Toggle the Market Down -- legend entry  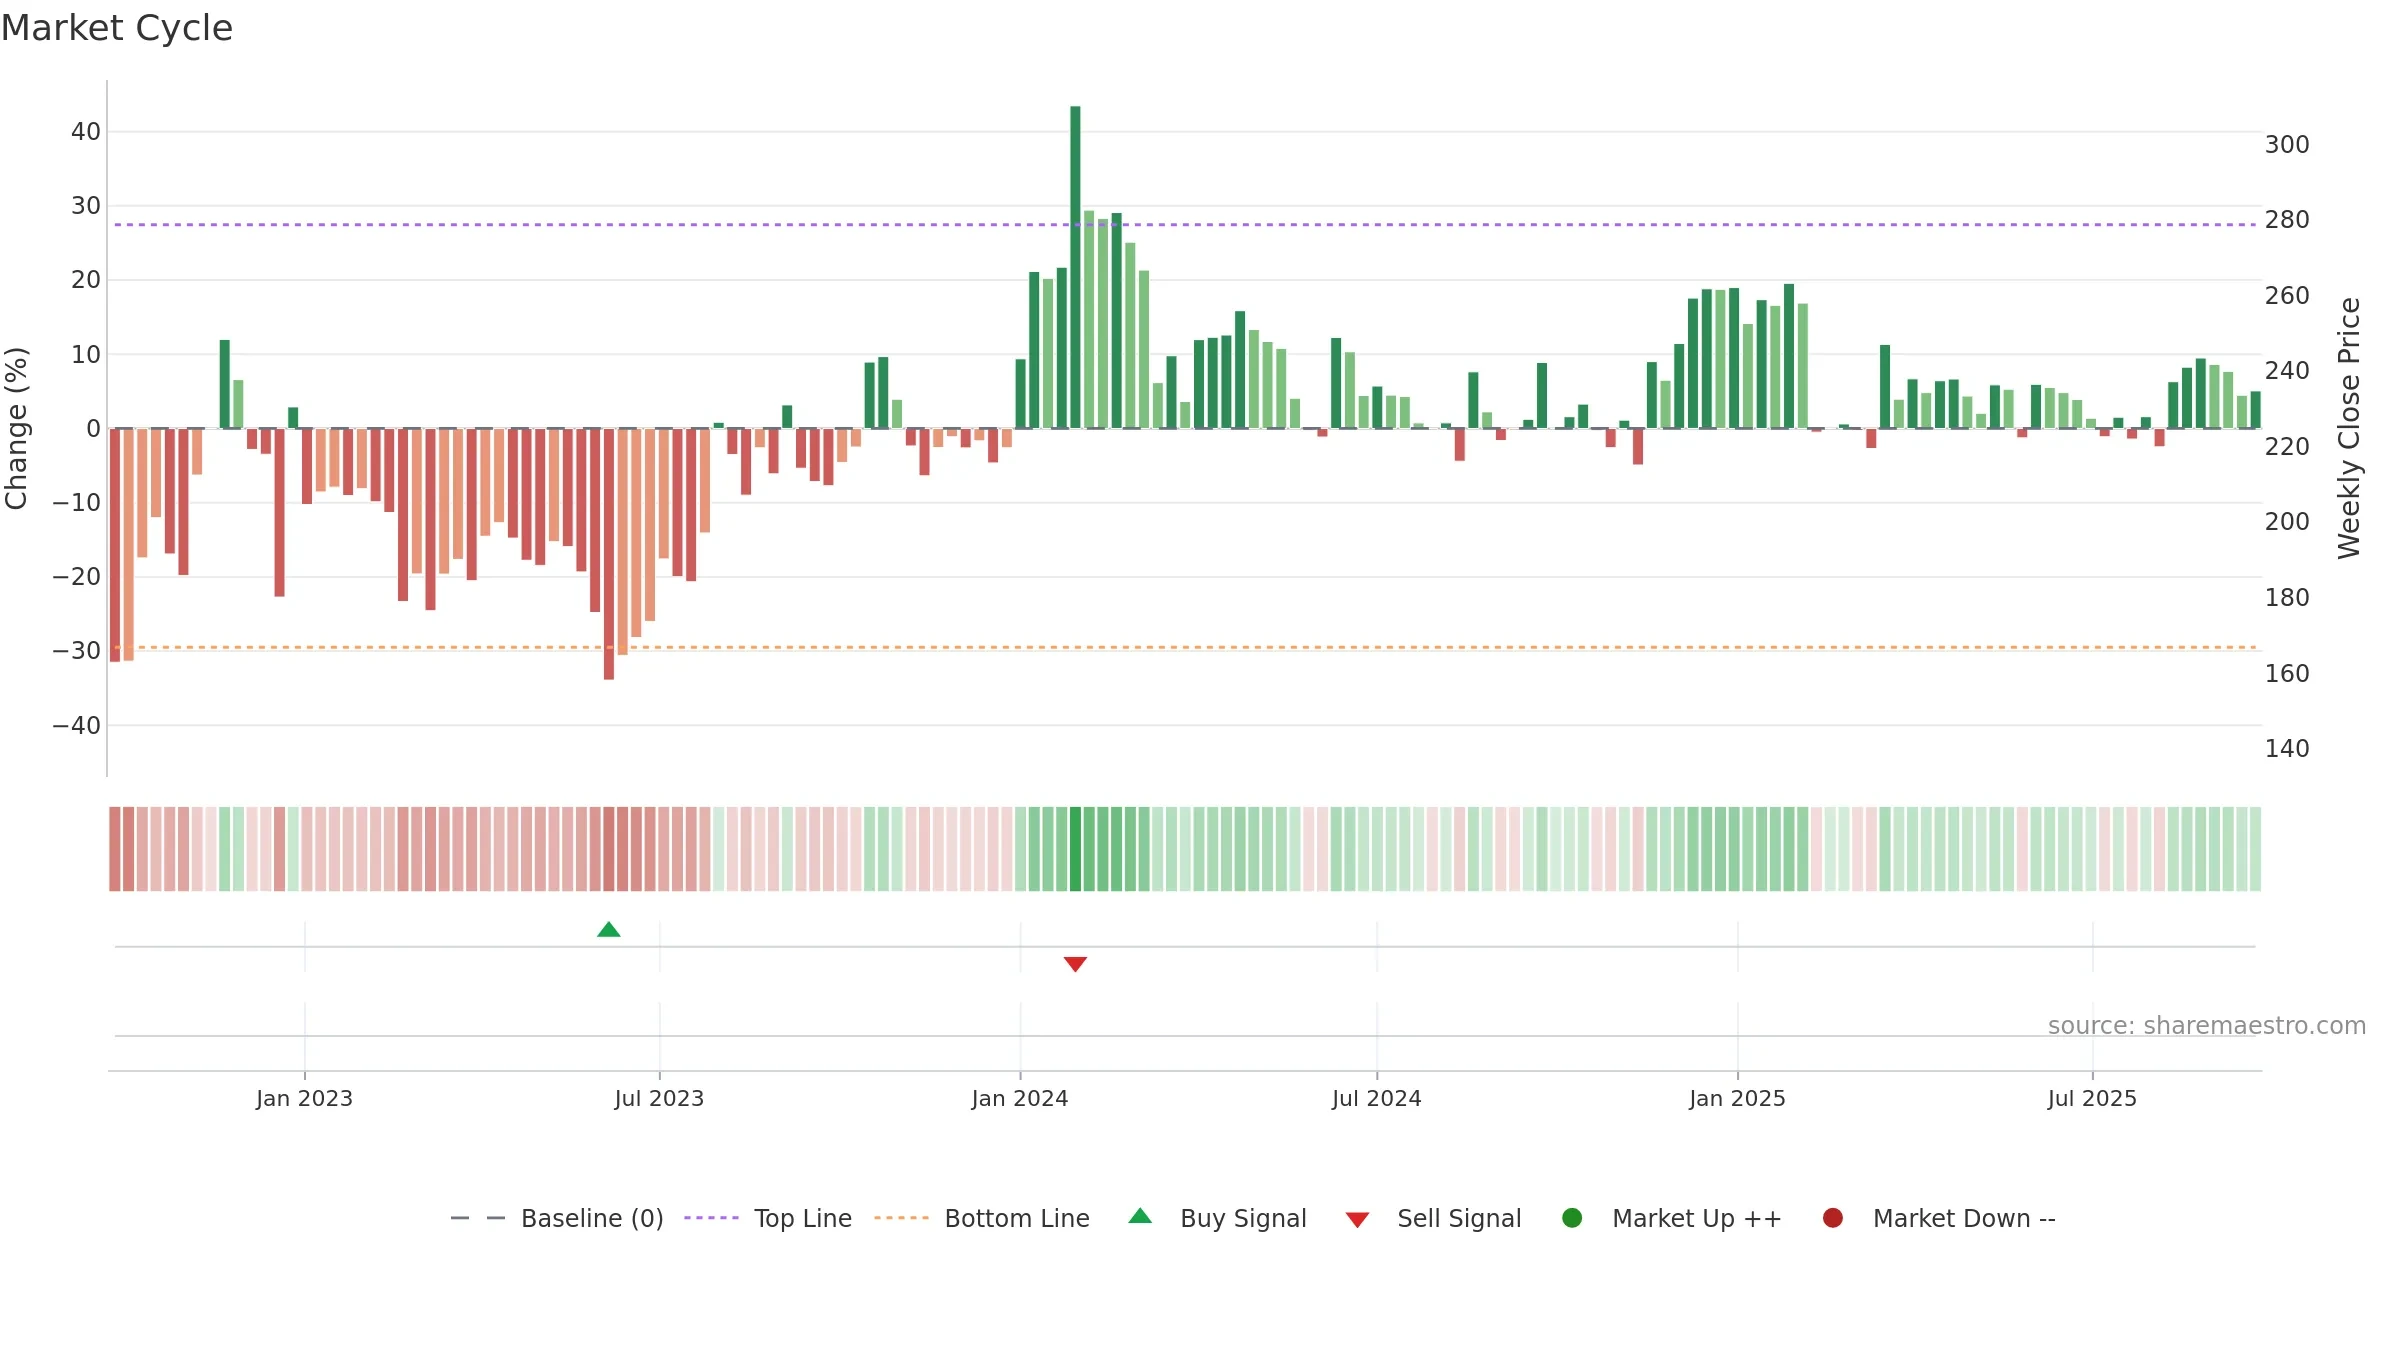pos(1939,1218)
